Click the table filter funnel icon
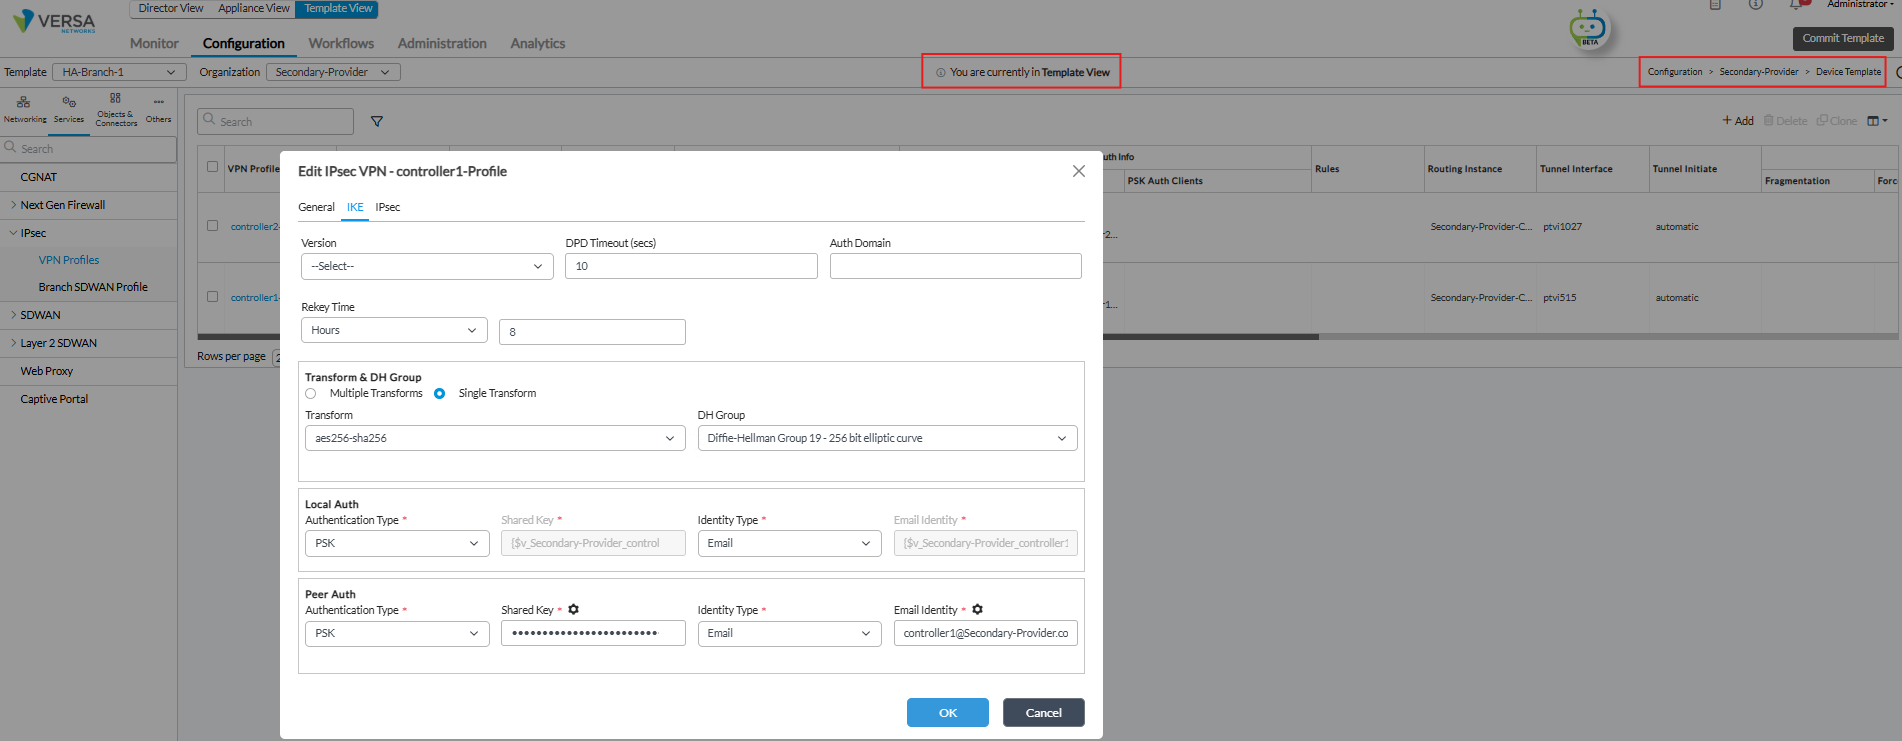1902x741 pixels. point(377,121)
